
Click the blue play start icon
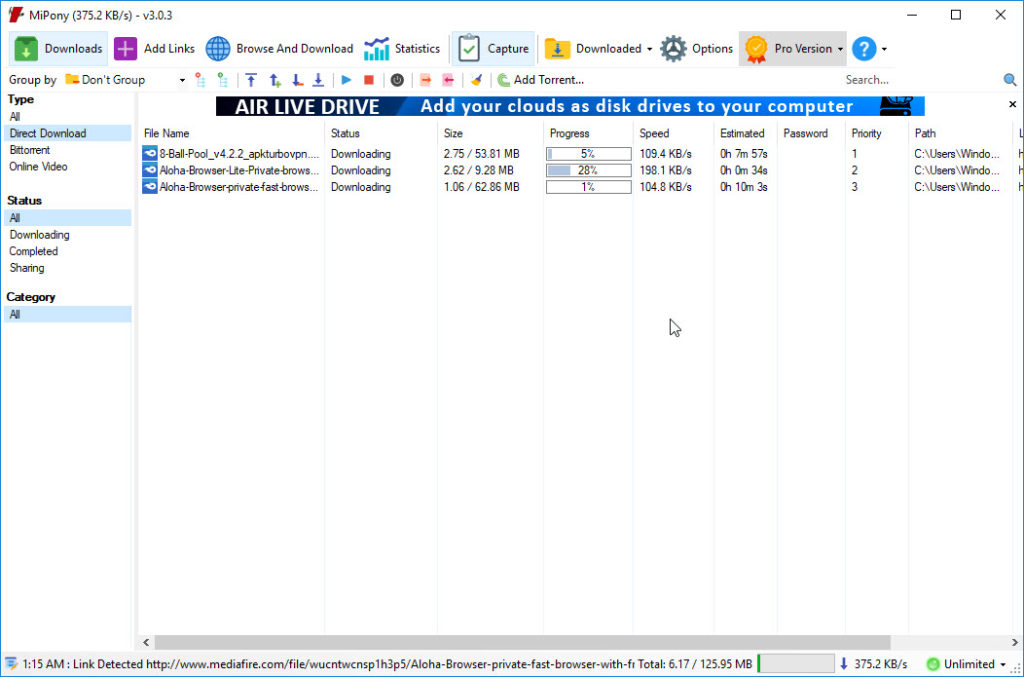click(347, 80)
